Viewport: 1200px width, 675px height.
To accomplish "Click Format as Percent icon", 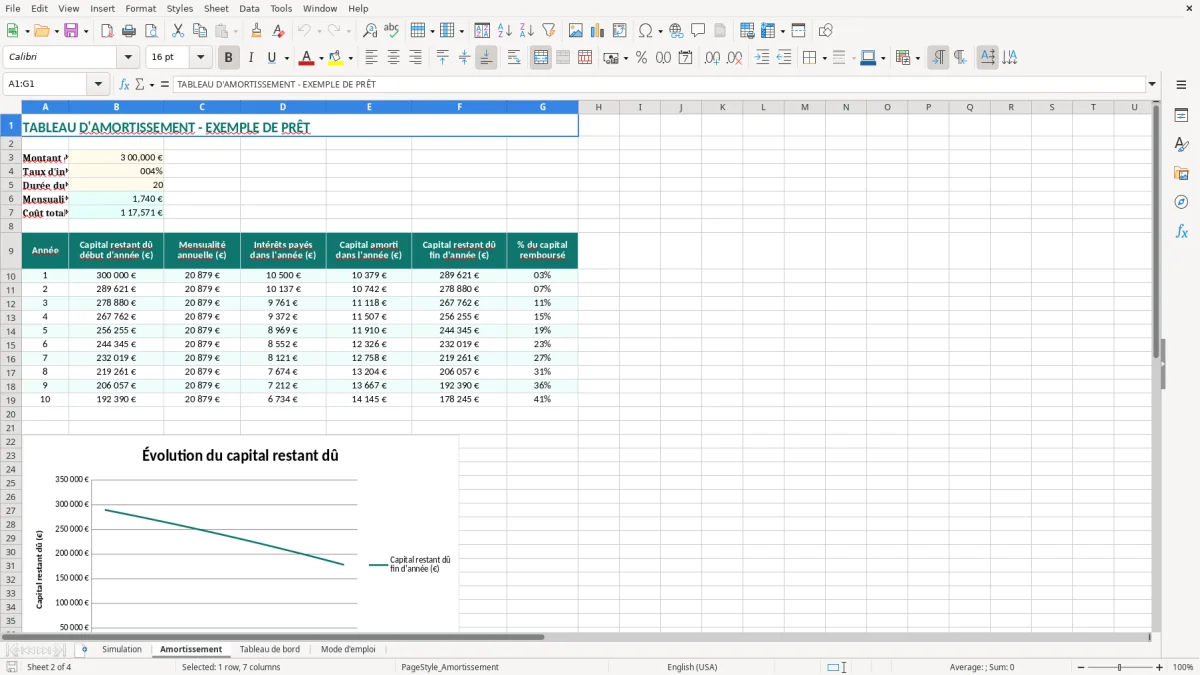I will pyautogui.click(x=641, y=58).
